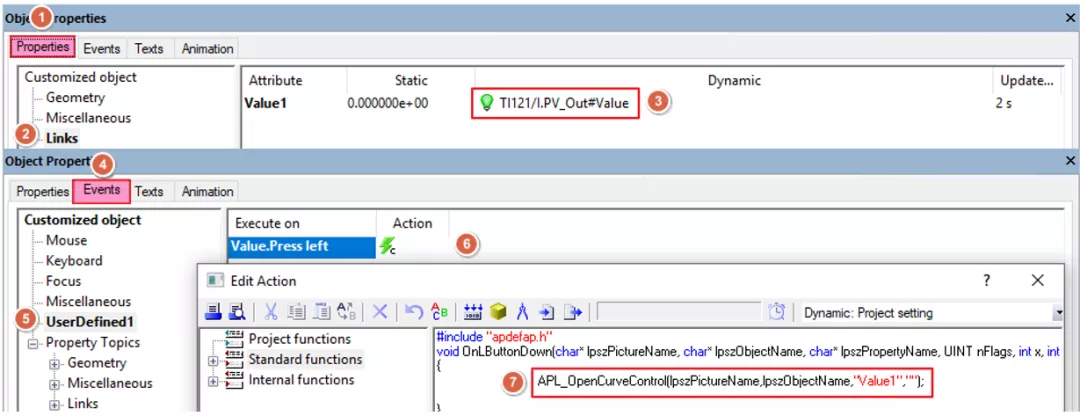Click the import action arrow icon
Screen dimensions: 1080x416
tap(547, 313)
